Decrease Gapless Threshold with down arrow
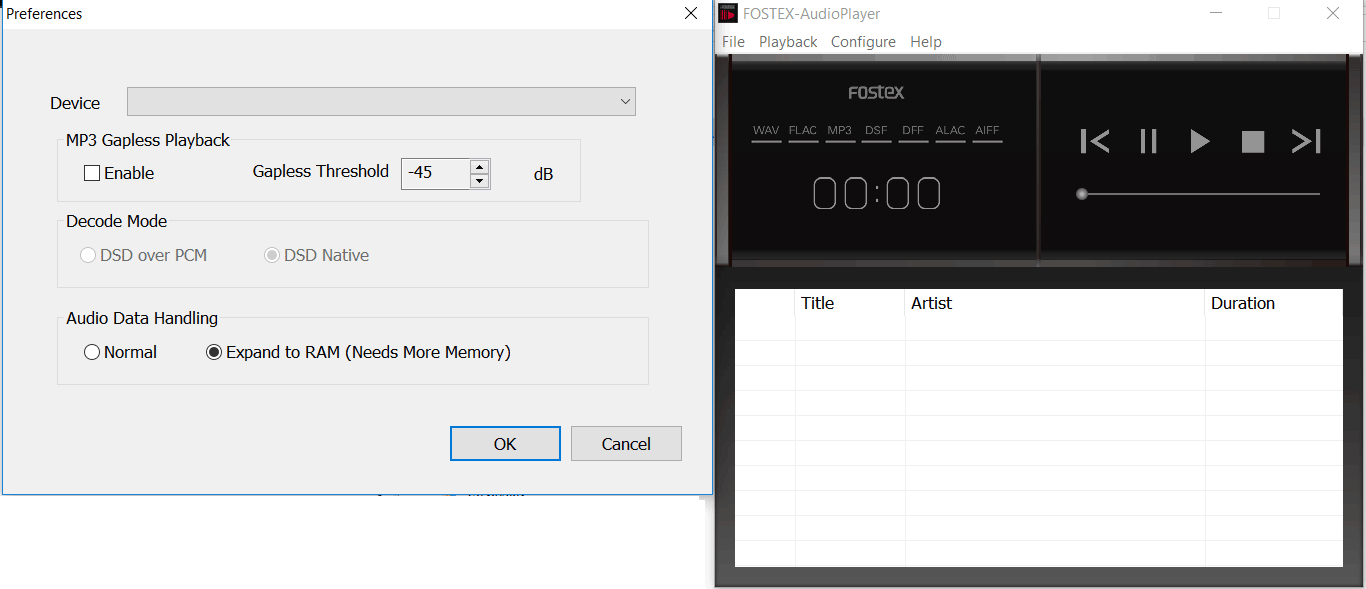This screenshot has height=589, width=1366. [480, 181]
